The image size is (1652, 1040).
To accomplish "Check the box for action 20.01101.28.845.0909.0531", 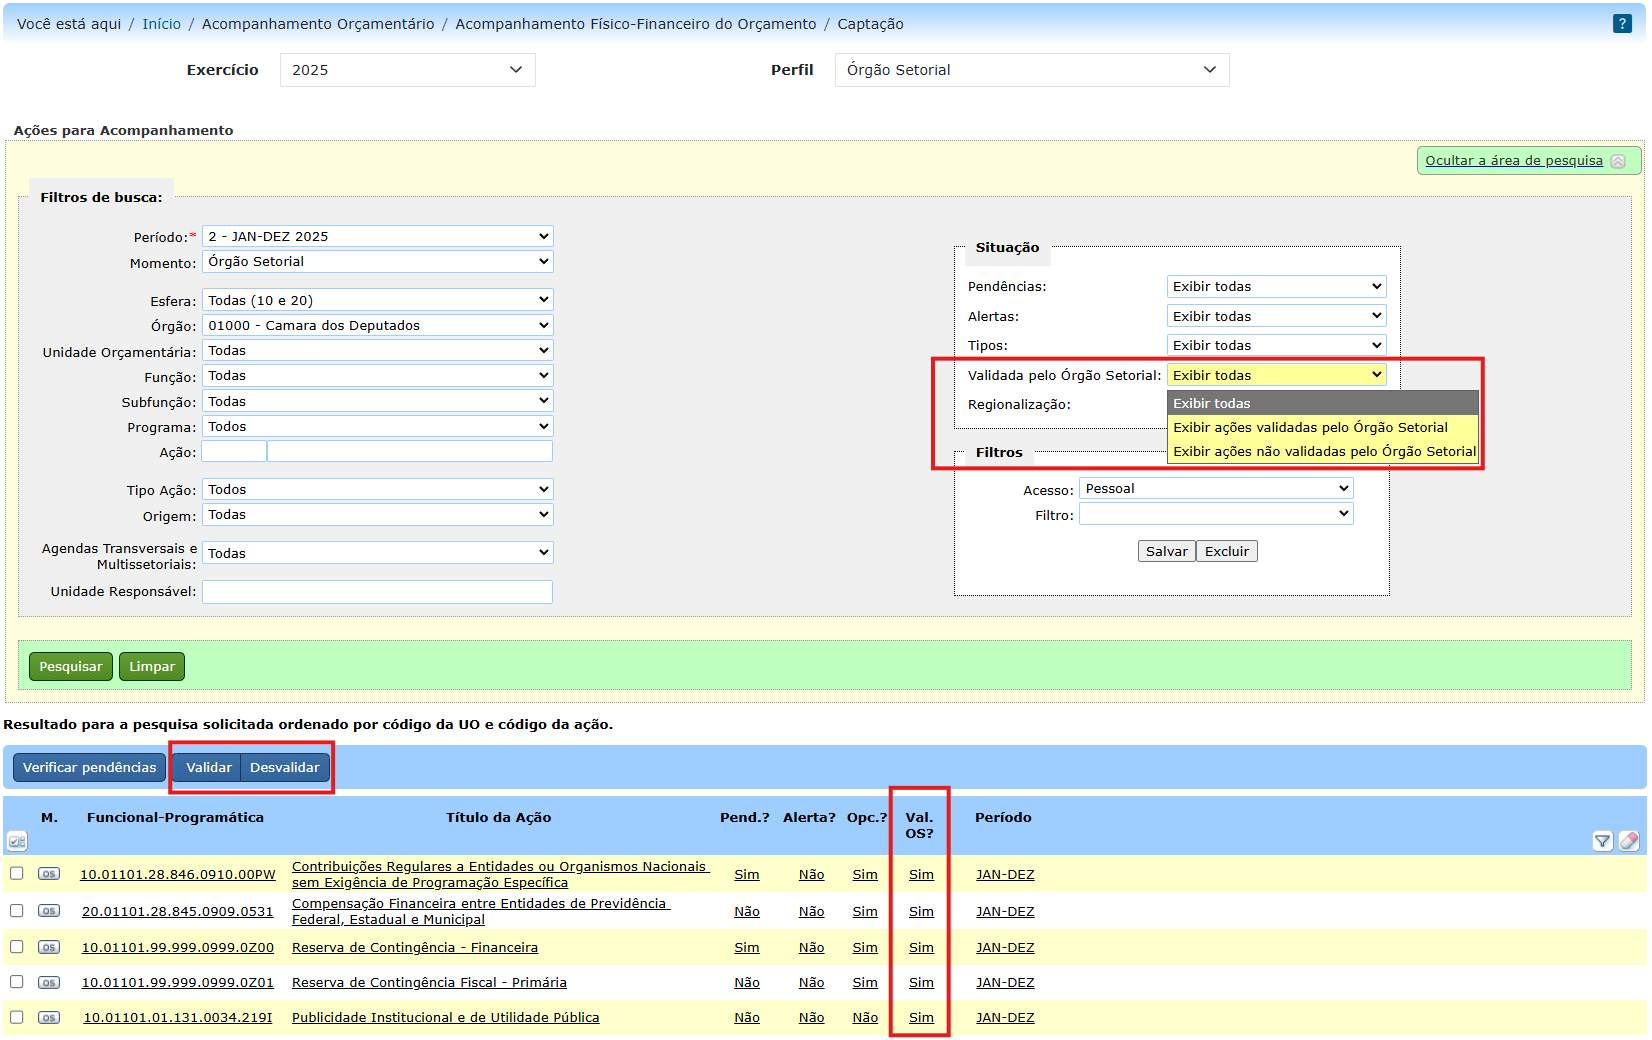I will 17,911.
